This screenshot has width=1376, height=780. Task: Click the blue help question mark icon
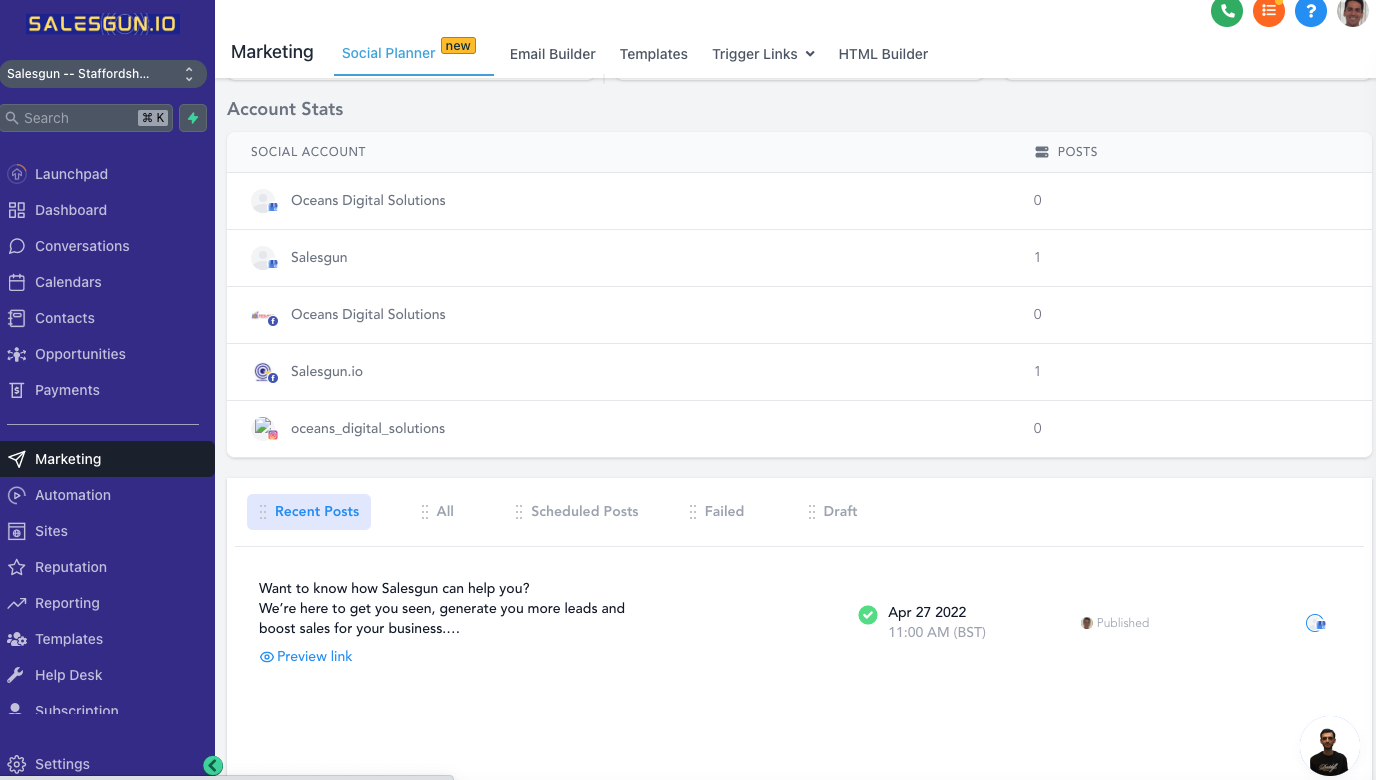click(1310, 12)
